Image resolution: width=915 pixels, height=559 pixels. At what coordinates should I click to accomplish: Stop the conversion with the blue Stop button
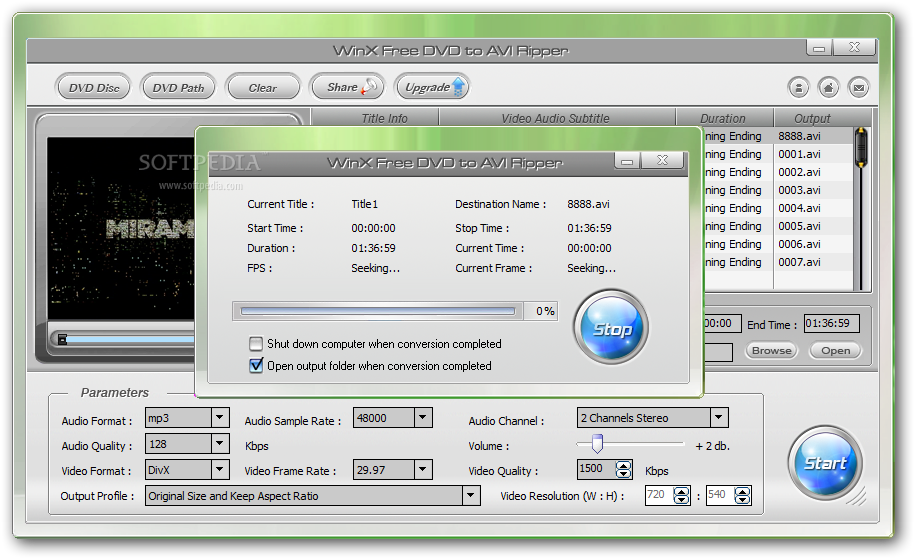tap(612, 328)
